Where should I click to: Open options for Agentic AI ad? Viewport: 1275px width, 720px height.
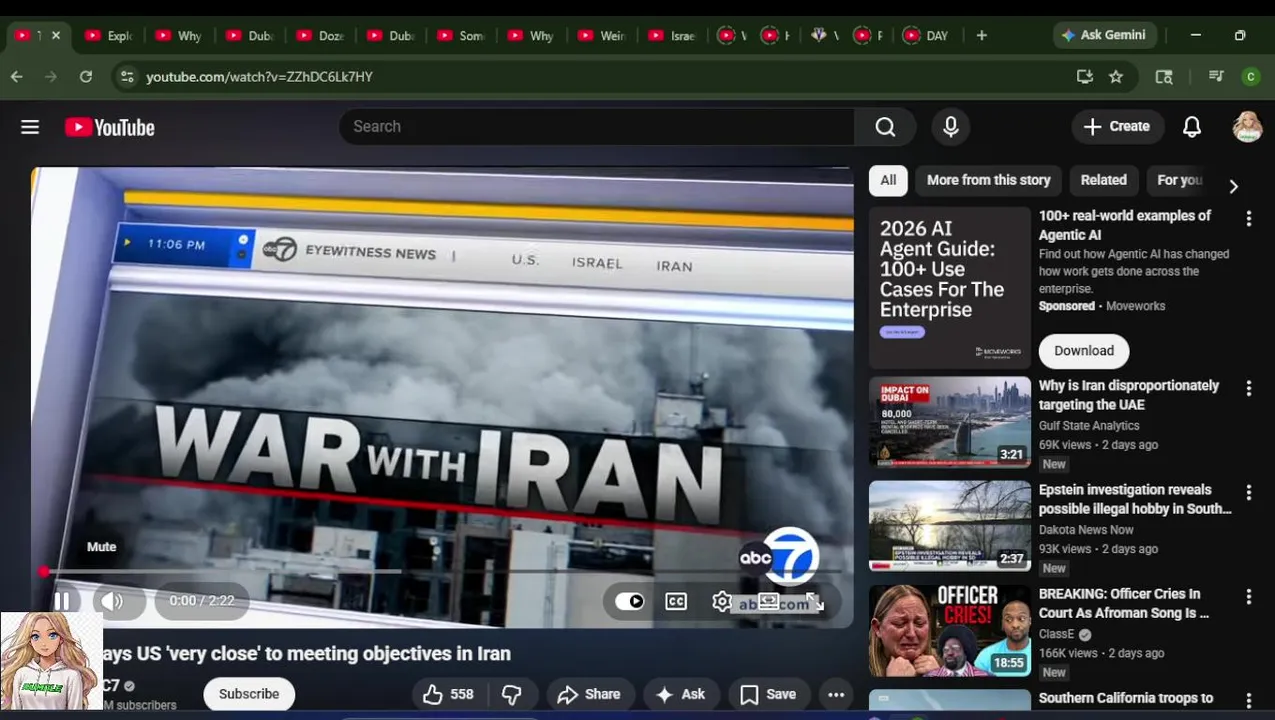[x=1248, y=218]
